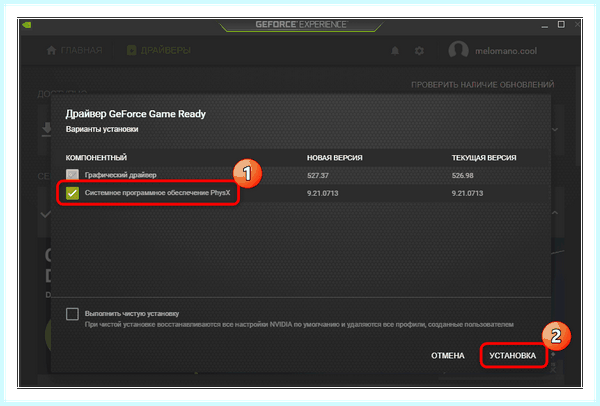This screenshot has height=406, width=600.
Task: Uncheck the PhysX system software checkbox
Action: 72,193
